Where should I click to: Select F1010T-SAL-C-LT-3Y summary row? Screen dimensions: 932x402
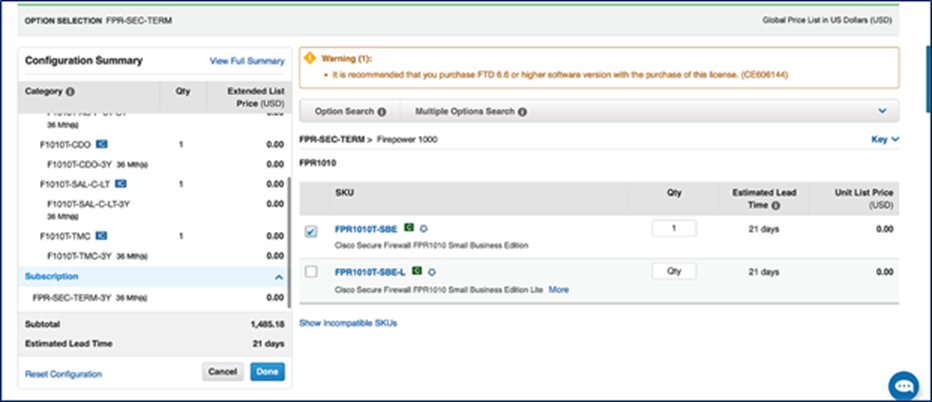(x=154, y=210)
